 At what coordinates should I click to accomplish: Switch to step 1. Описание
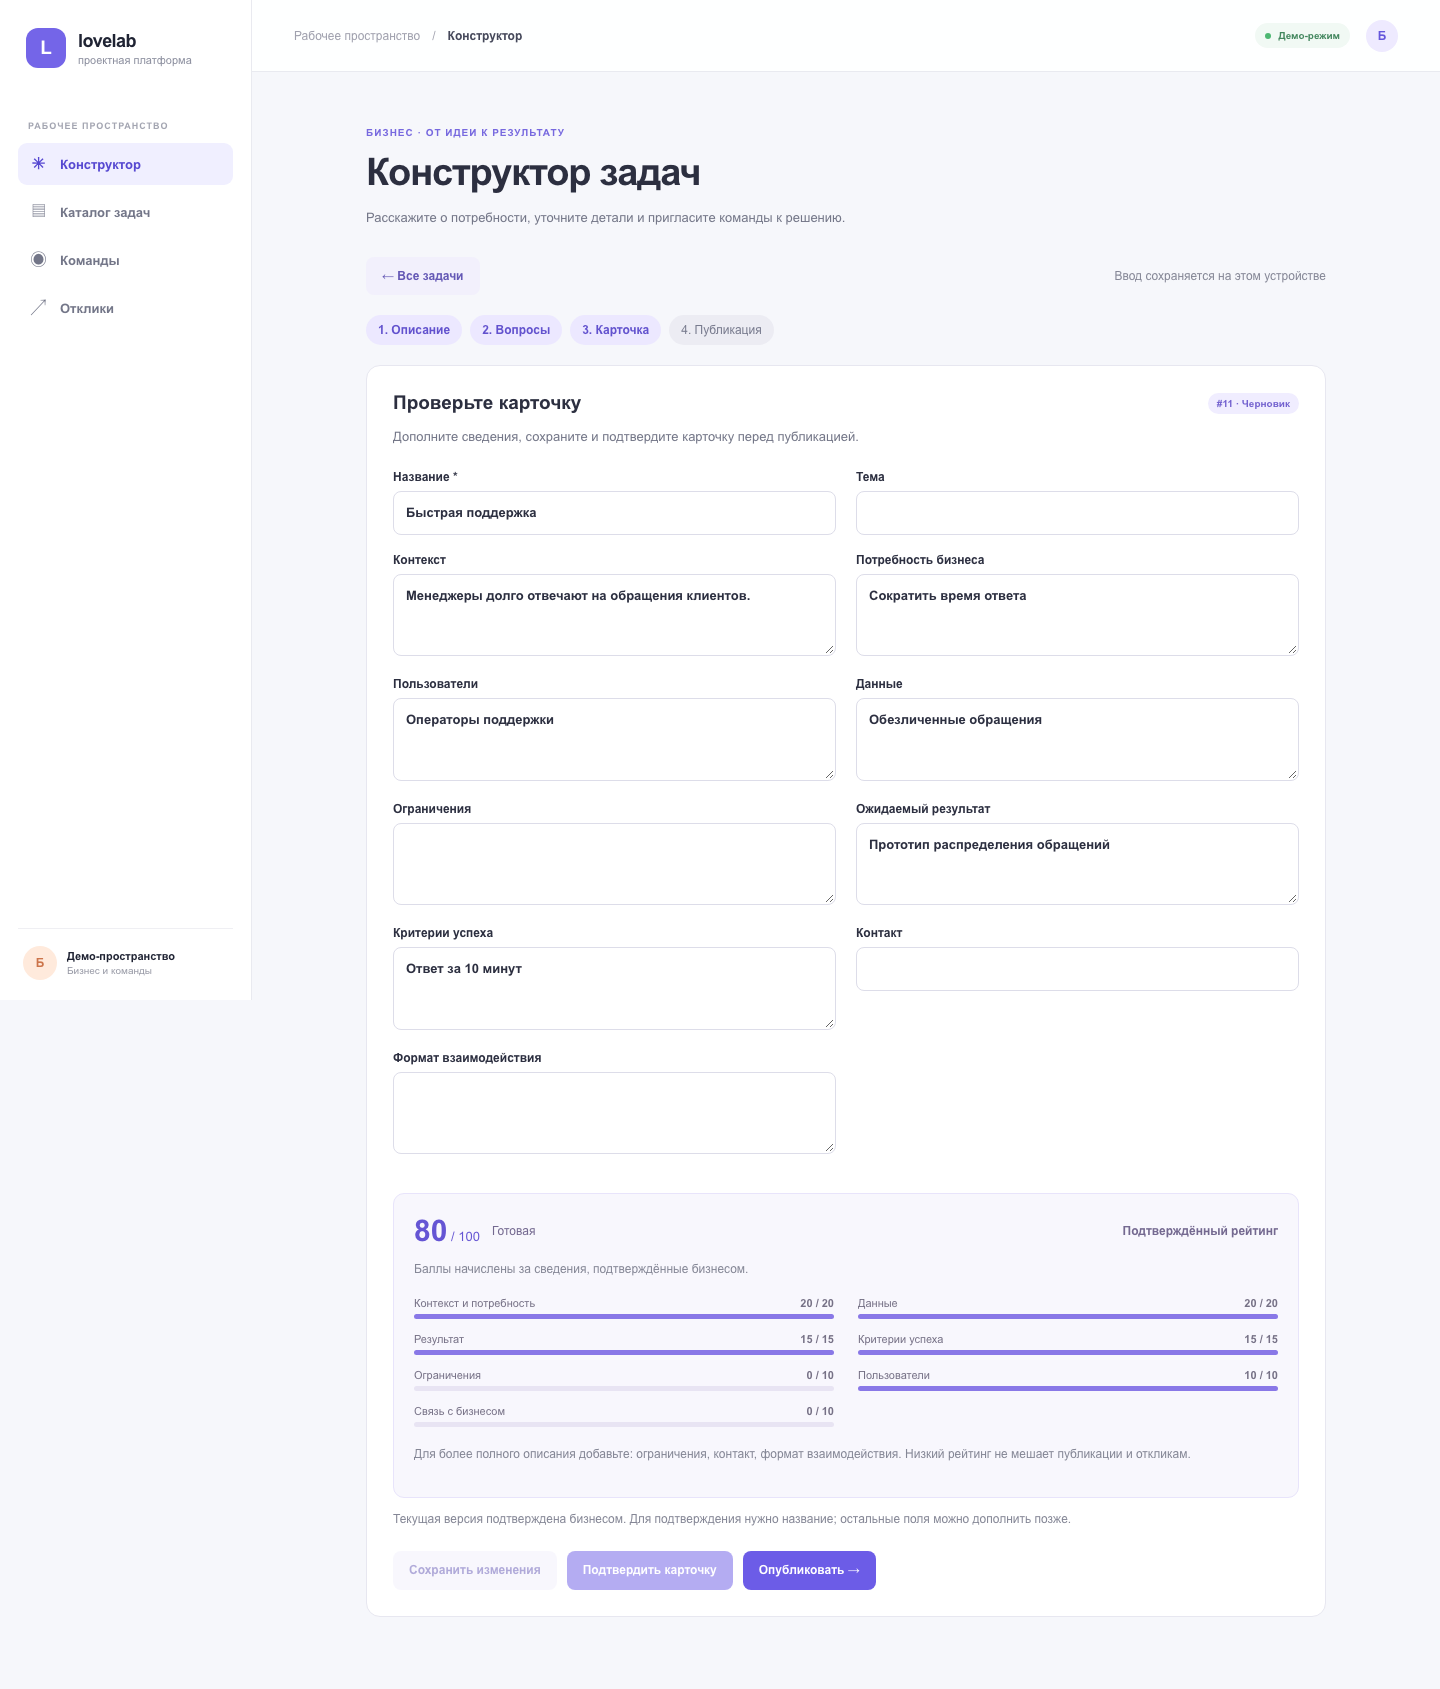tap(414, 330)
